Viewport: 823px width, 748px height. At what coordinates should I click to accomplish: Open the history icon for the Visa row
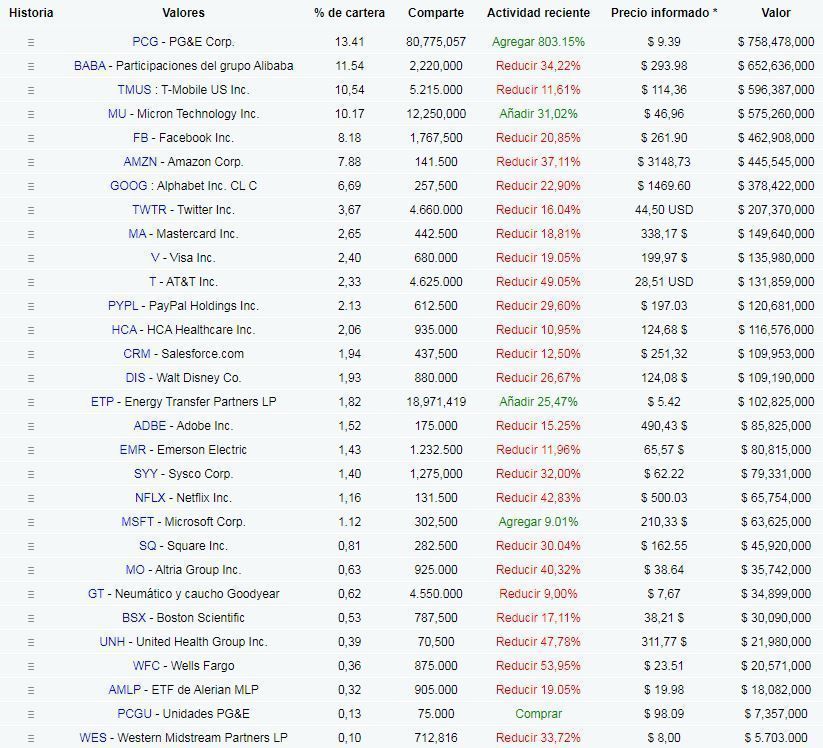pos(31,258)
